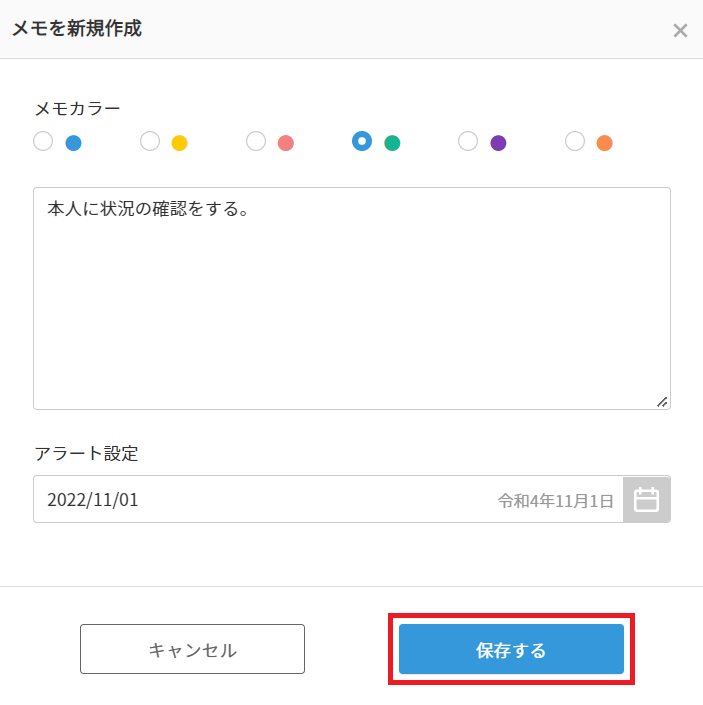The width and height of the screenshot is (703, 705).
Task: Click the purple color dot
Action: 498,143
